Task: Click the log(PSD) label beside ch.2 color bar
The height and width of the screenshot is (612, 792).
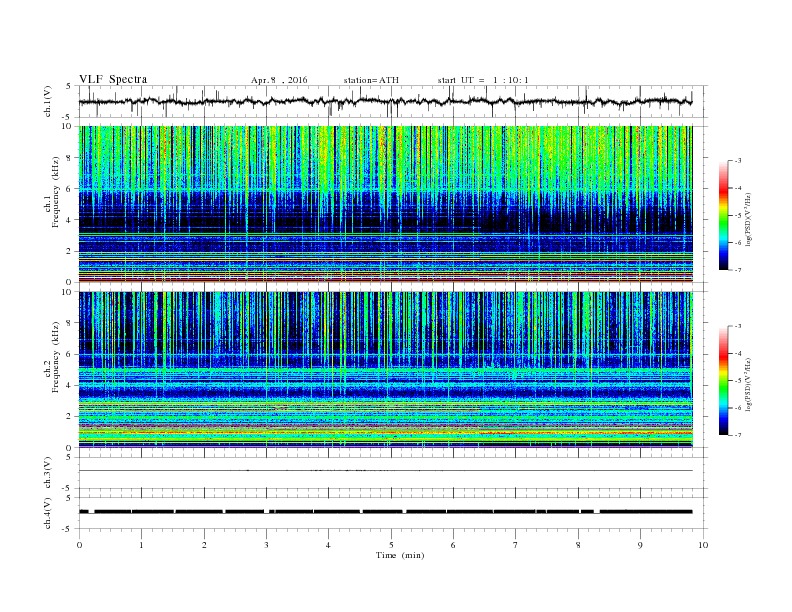Action: point(748,384)
